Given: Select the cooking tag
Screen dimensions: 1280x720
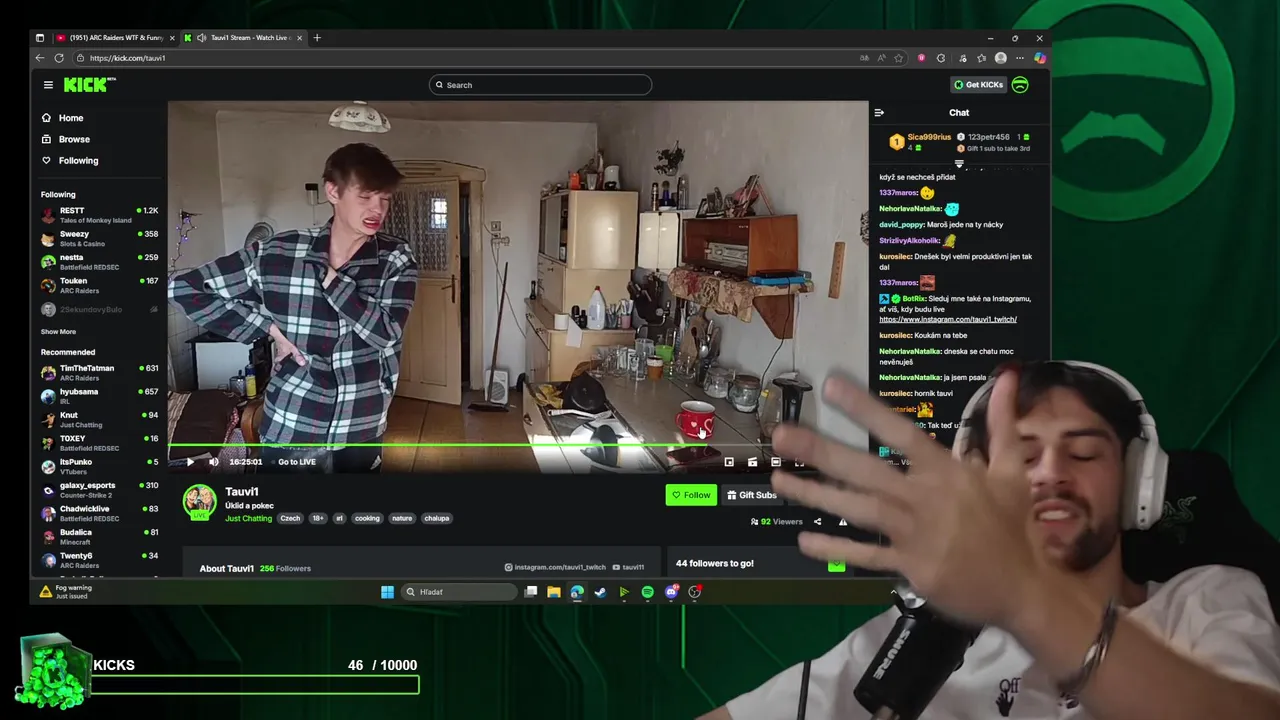Looking at the screenshot, I should pyautogui.click(x=367, y=518).
